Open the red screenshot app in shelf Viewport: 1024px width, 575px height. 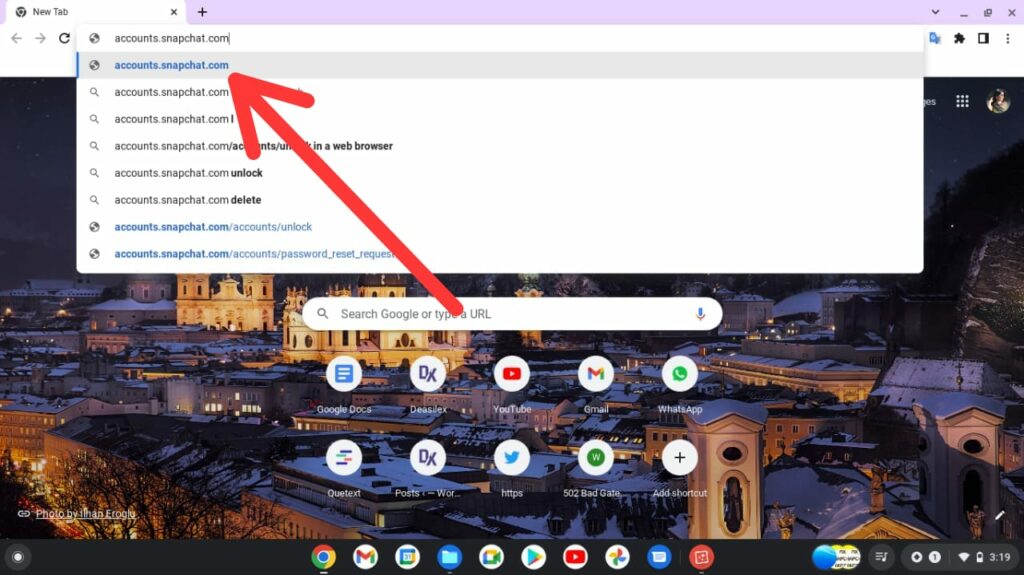tap(701, 557)
